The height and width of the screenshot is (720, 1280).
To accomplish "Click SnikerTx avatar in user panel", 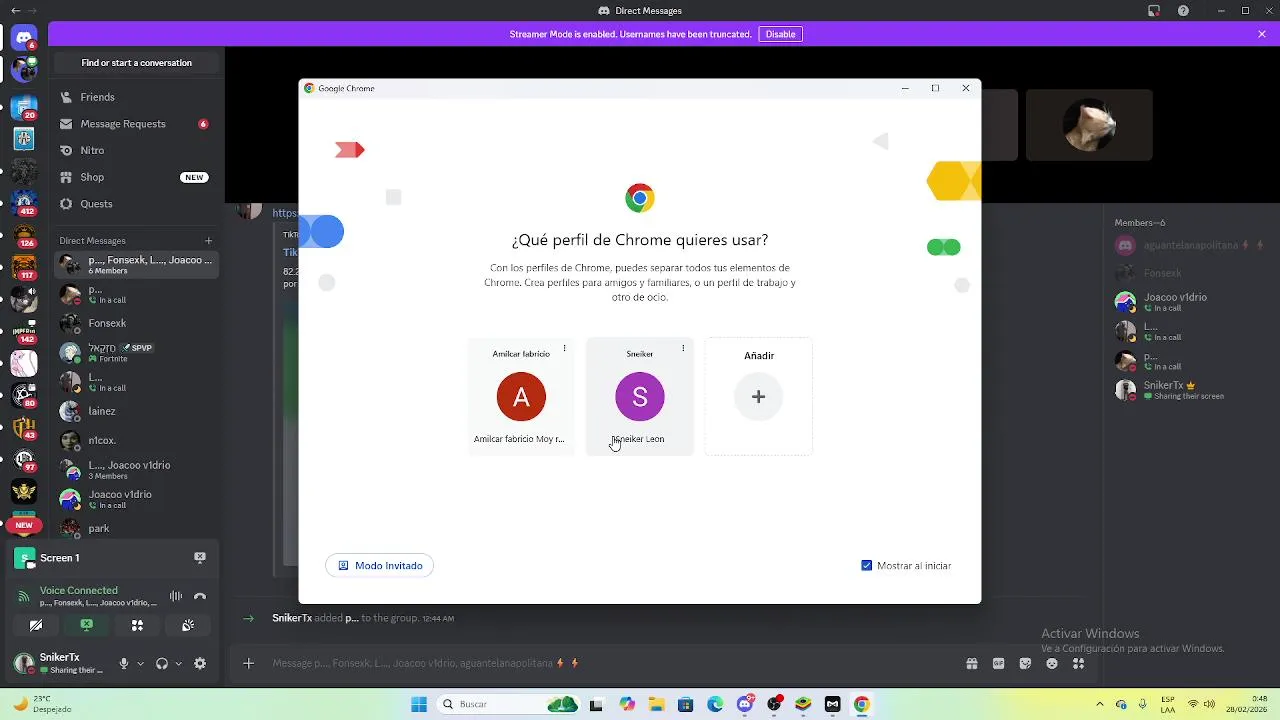I will tap(24, 663).
